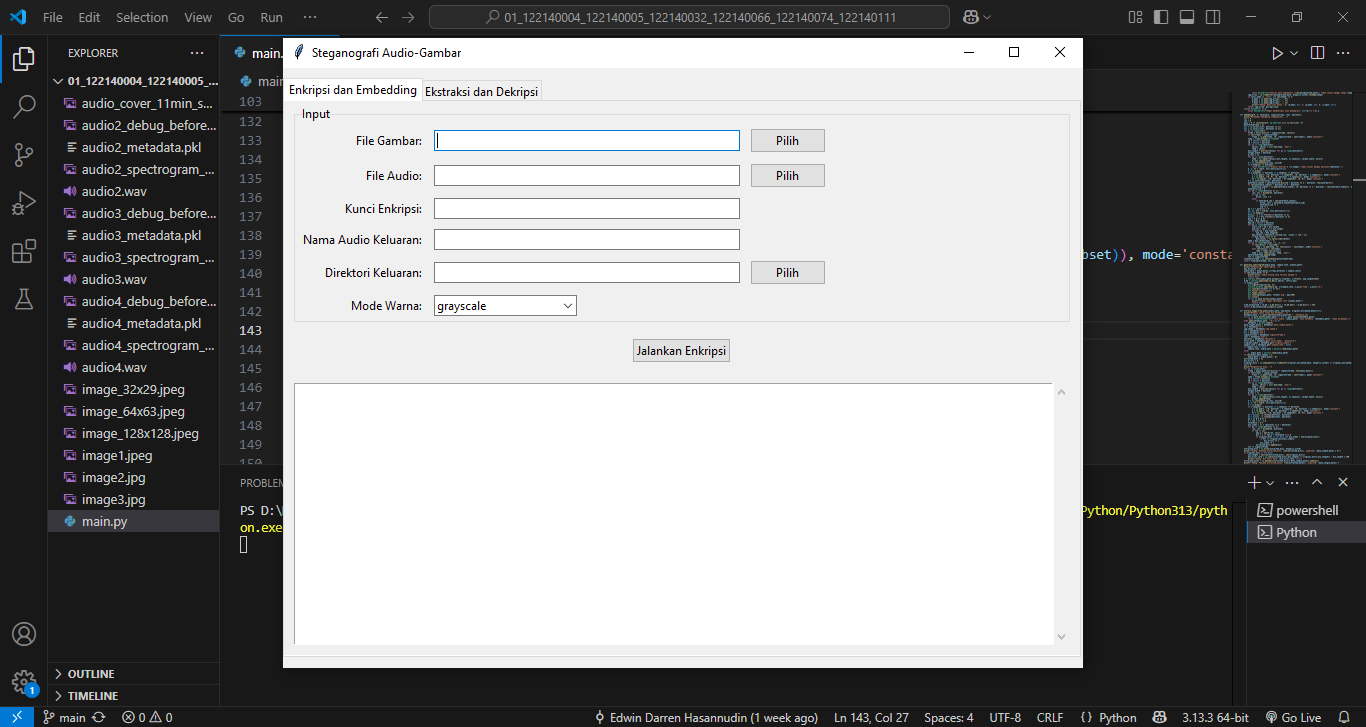
Task: Click Pilih button for File Audio
Action: [788, 176]
